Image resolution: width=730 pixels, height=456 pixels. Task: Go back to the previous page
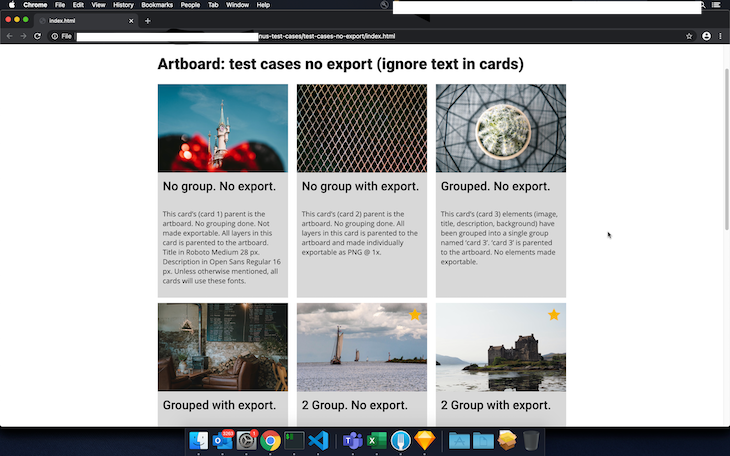click(9, 36)
